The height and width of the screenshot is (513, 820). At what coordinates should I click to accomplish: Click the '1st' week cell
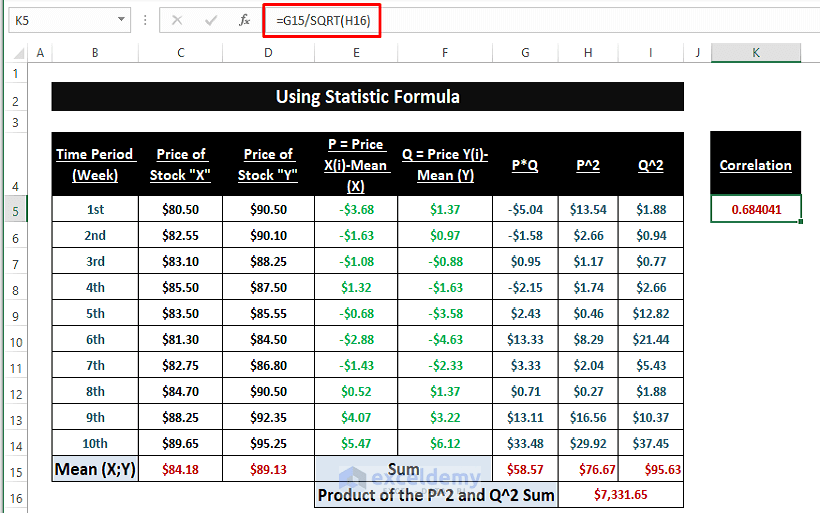click(x=95, y=209)
